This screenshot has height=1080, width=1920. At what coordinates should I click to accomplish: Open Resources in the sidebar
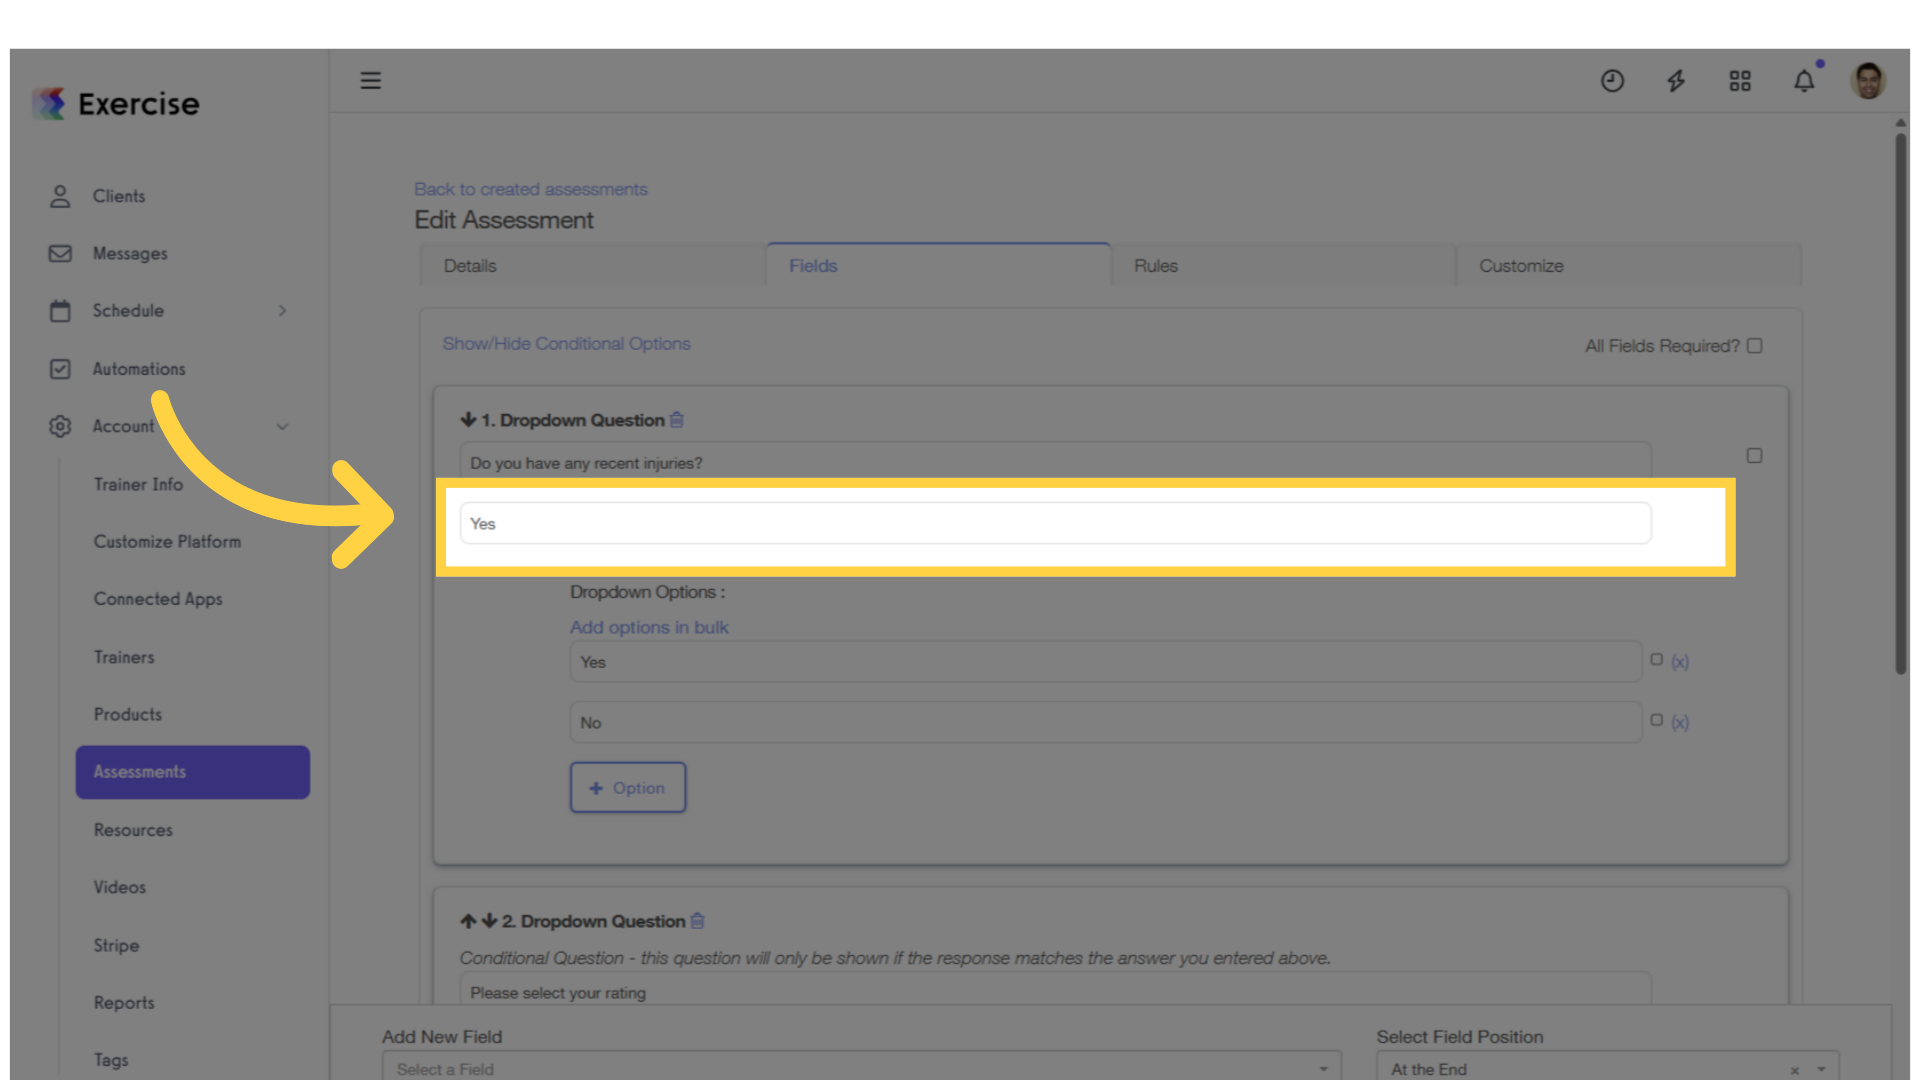coord(133,830)
